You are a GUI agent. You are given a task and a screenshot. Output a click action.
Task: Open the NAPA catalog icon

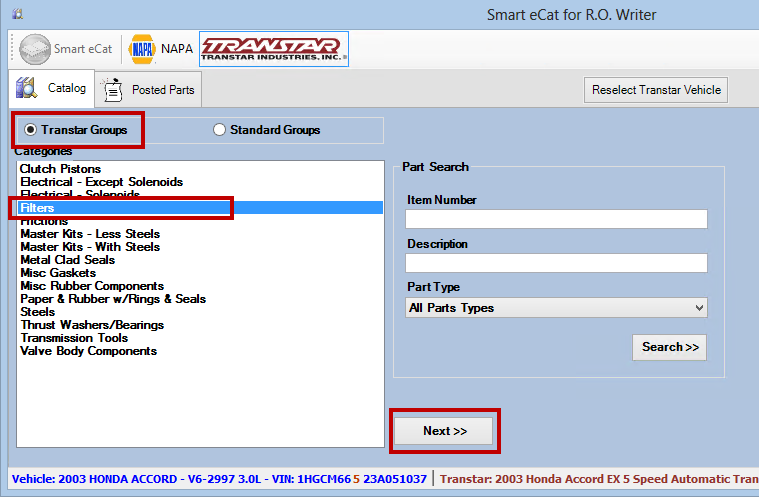click(x=143, y=48)
